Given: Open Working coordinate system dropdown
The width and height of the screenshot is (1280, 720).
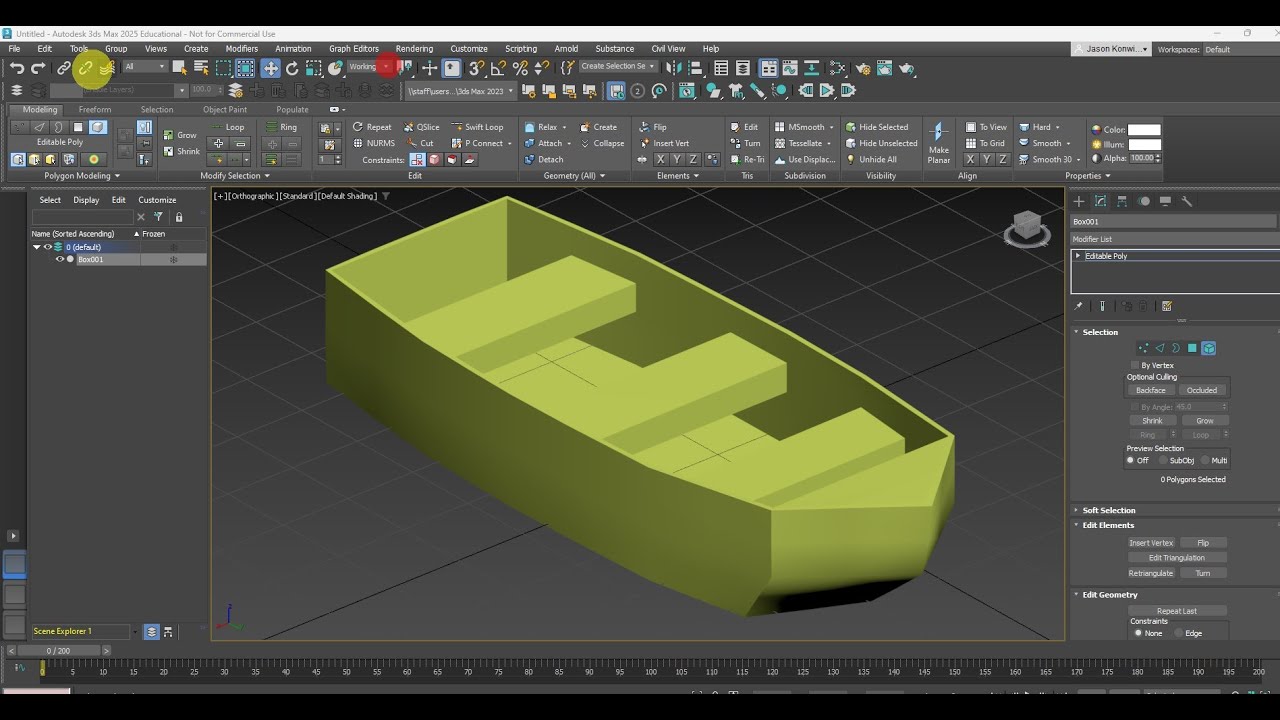Looking at the screenshot, I should [370, 67].
